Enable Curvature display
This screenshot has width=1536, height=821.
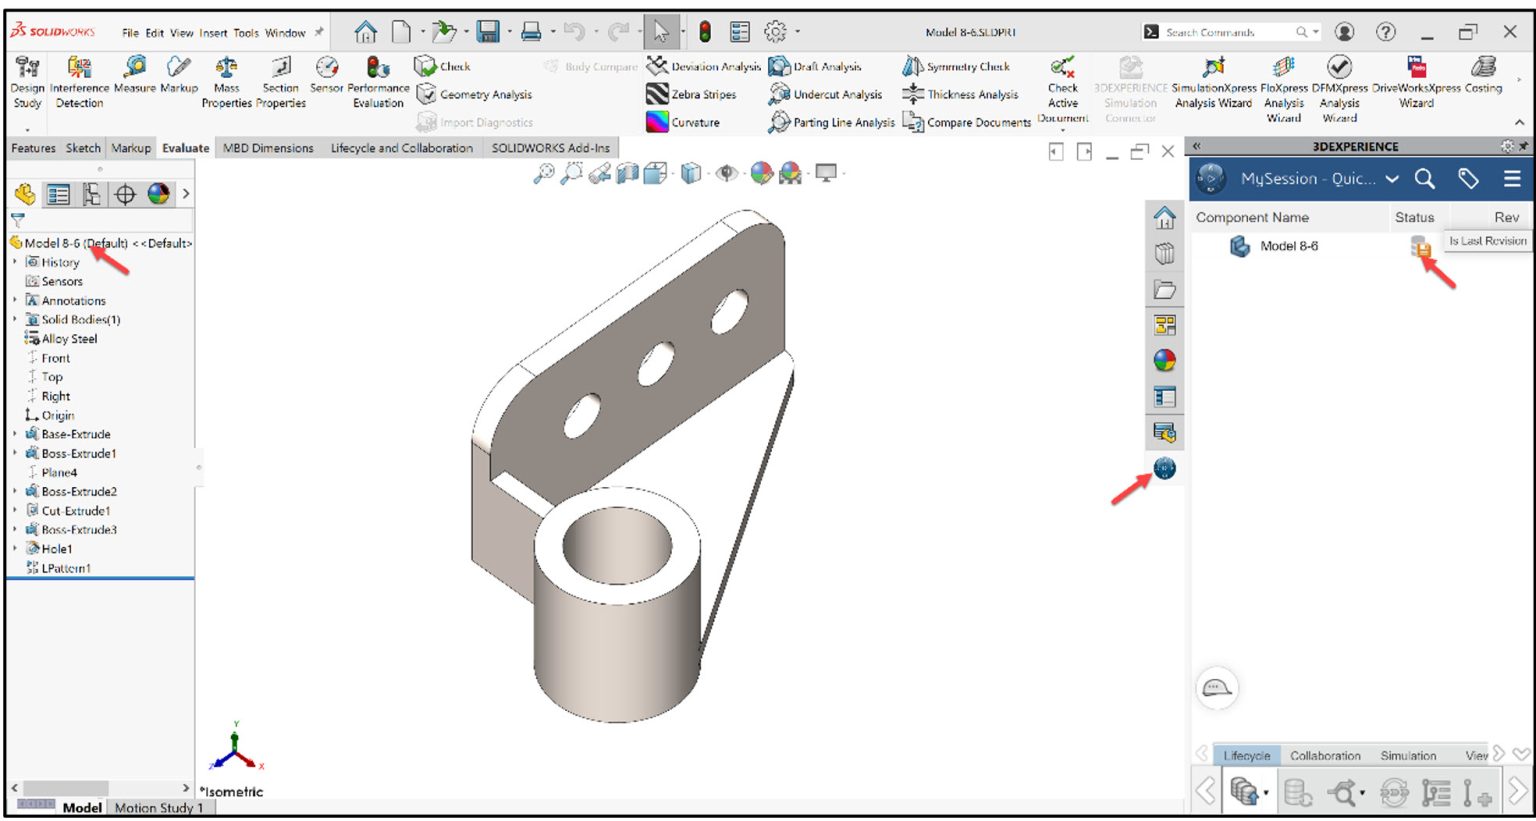[x=693, y=122]
